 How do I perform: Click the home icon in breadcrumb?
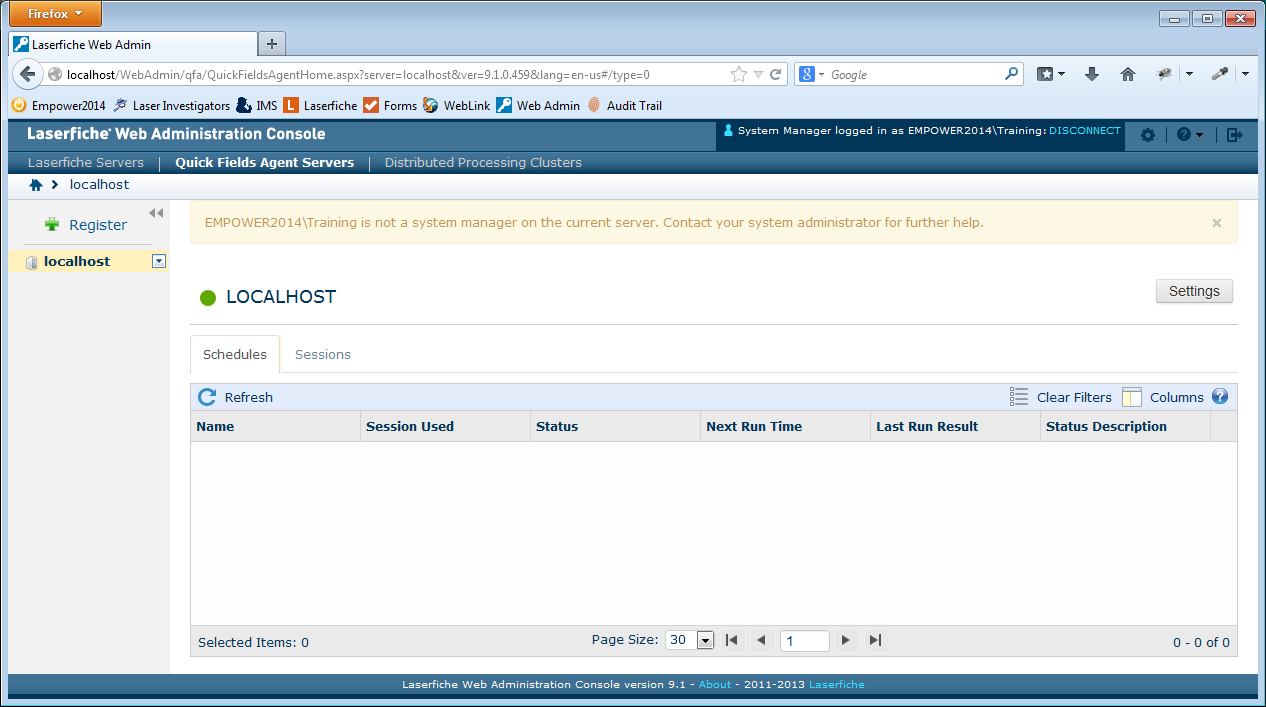[x=36, y=185]
